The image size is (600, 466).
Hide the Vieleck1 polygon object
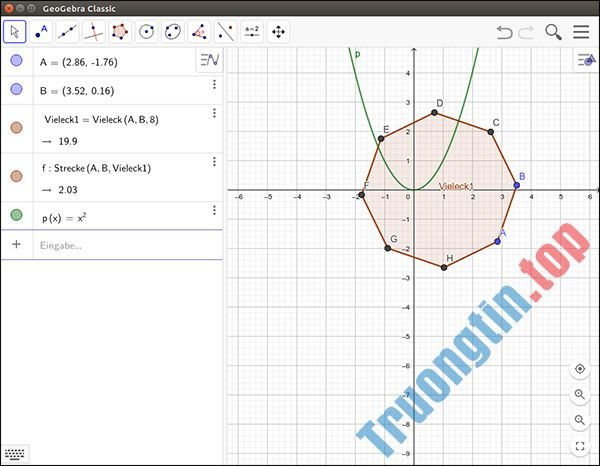[16, 128]
